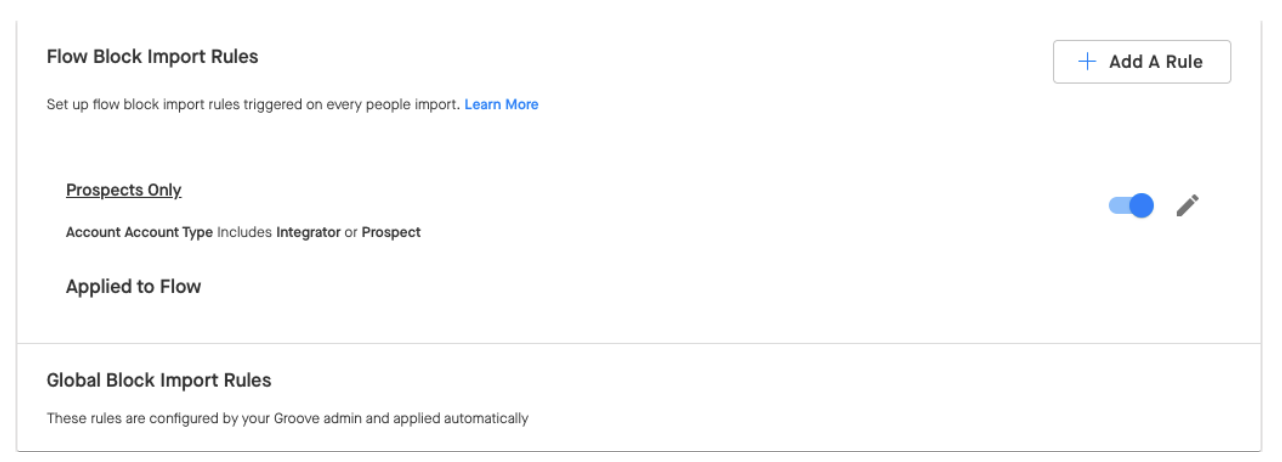Select the Global Block Import Rules heading
Screen dimensions: 1282x462
(159, 380)
